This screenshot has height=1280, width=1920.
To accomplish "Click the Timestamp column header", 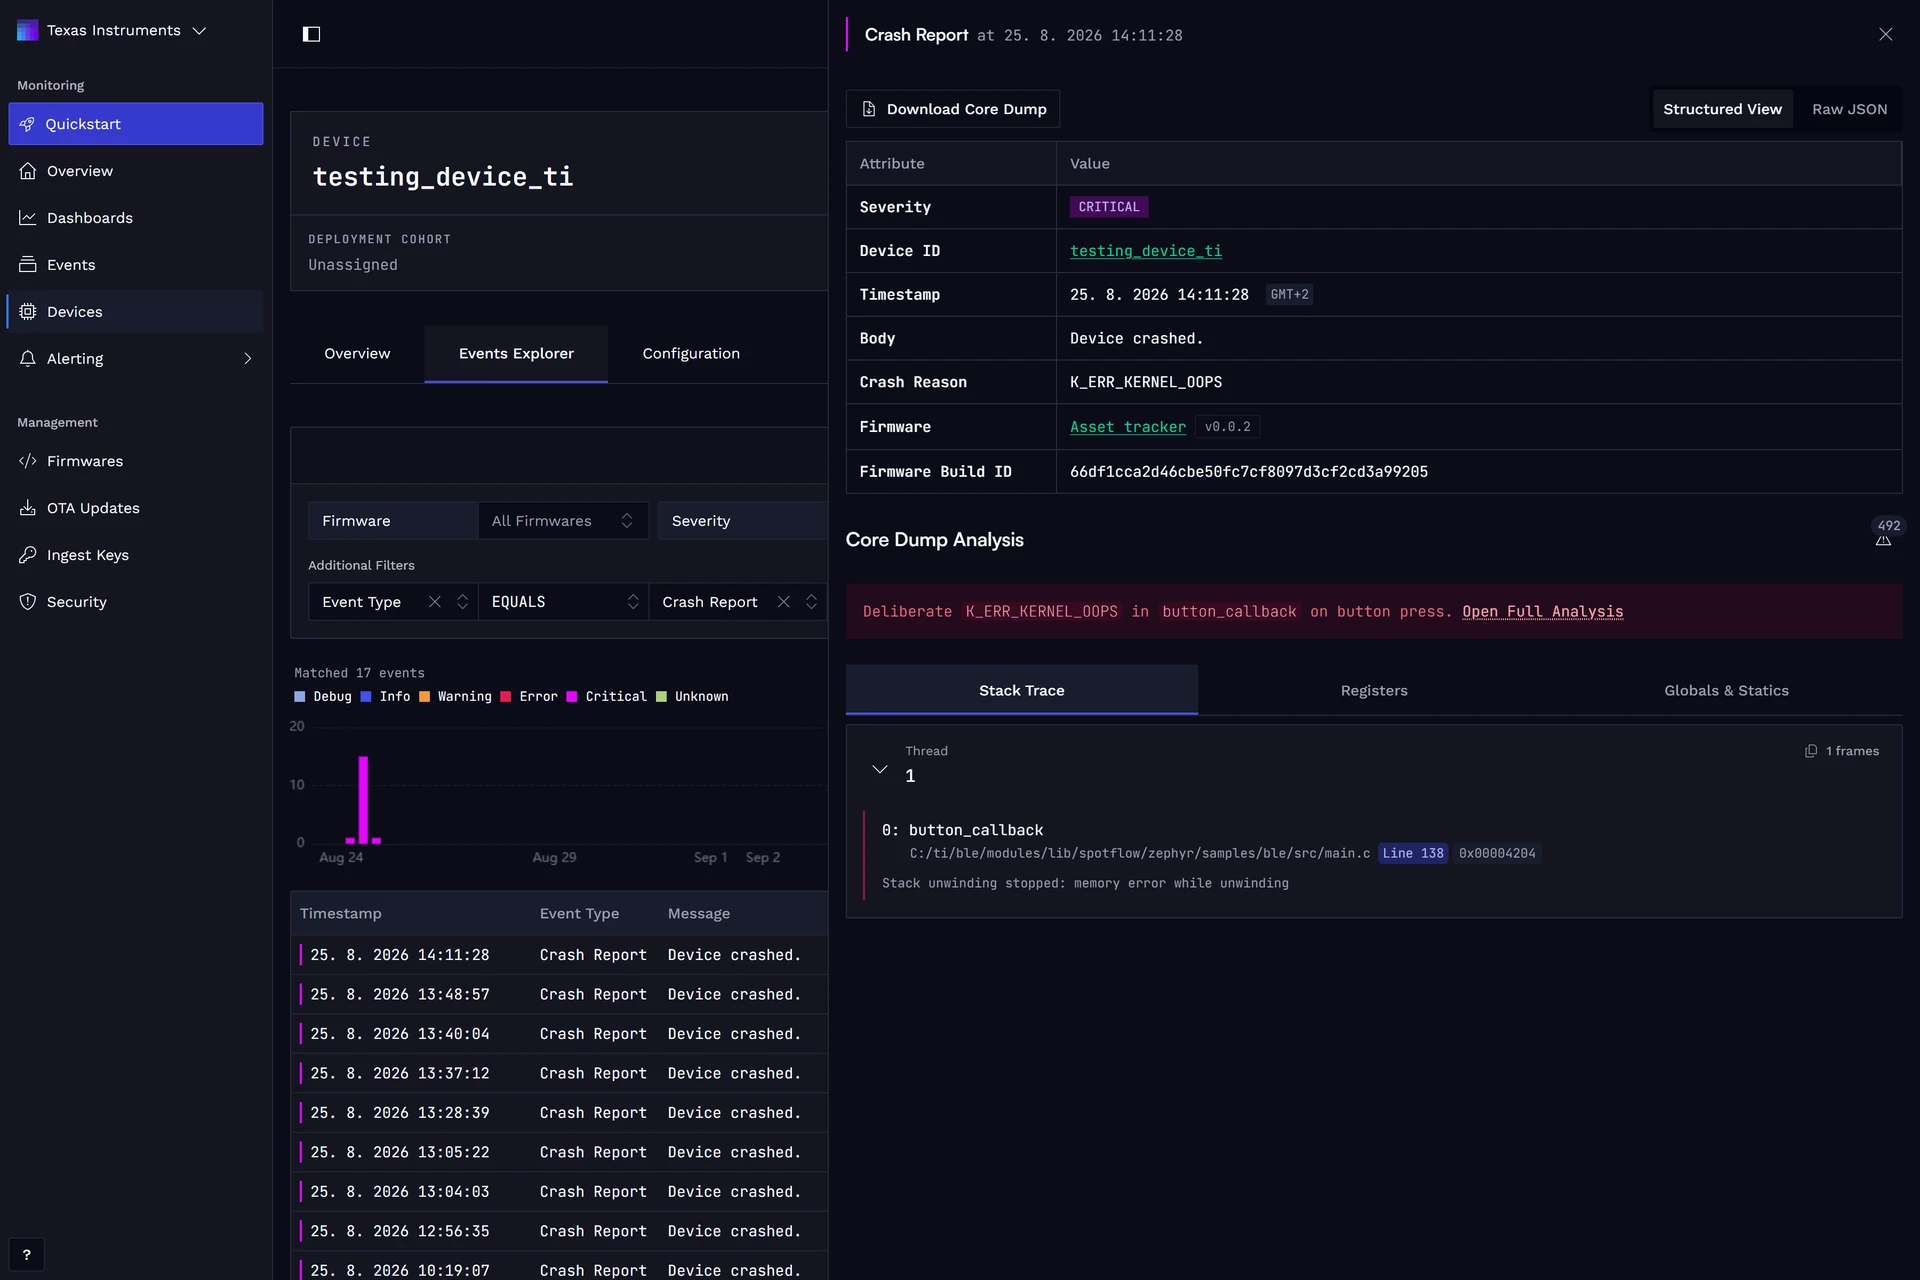I will 341,914.
